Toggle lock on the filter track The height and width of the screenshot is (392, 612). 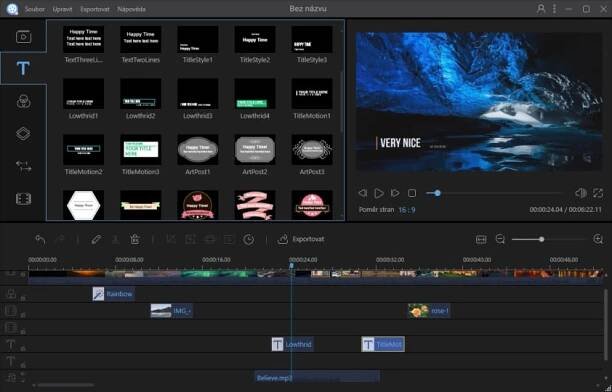click(x=23, y=298)
